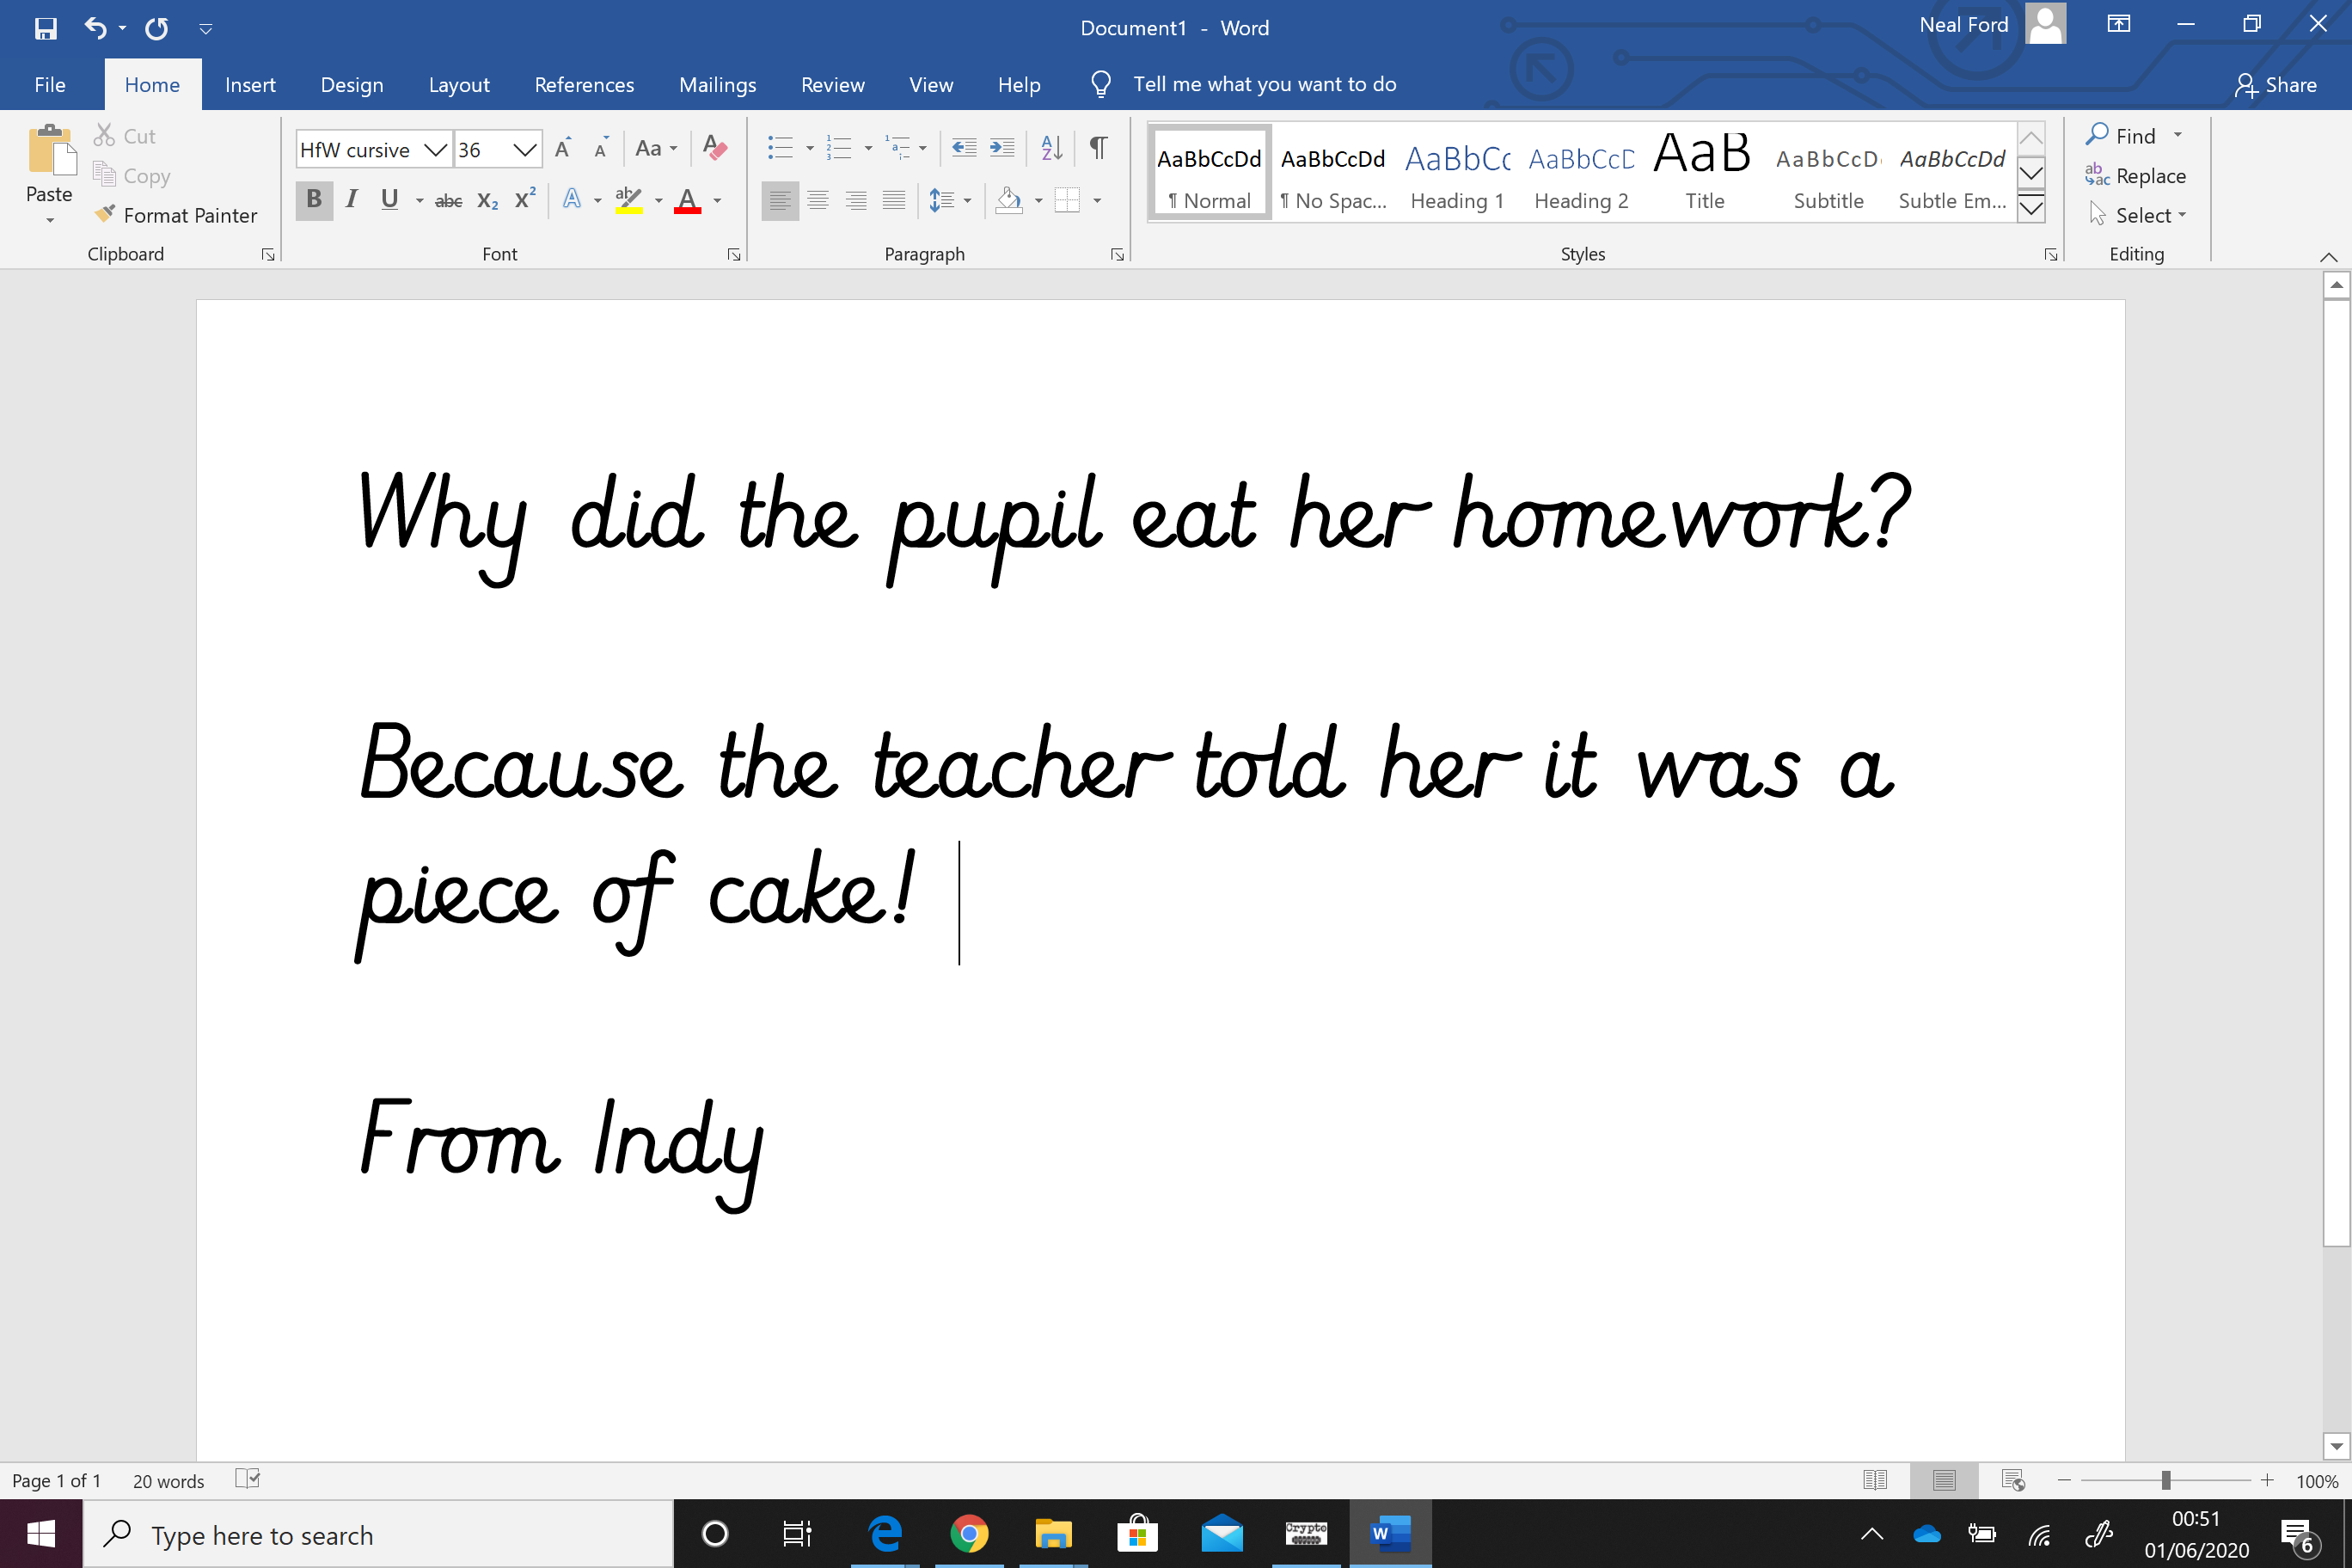Click the Sort A-Z icon
The height and width of the screenshot is (1568, 2352).
pos(1051,149)
